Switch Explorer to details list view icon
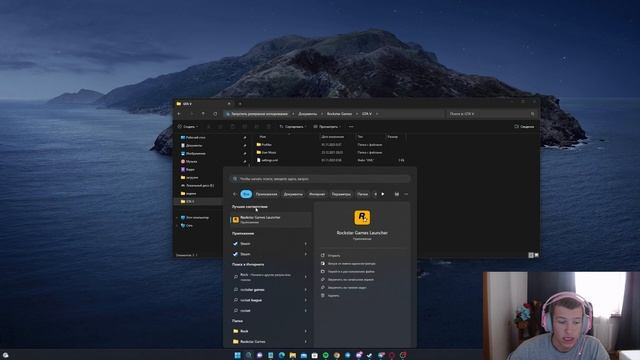 (x=531, y=255)
